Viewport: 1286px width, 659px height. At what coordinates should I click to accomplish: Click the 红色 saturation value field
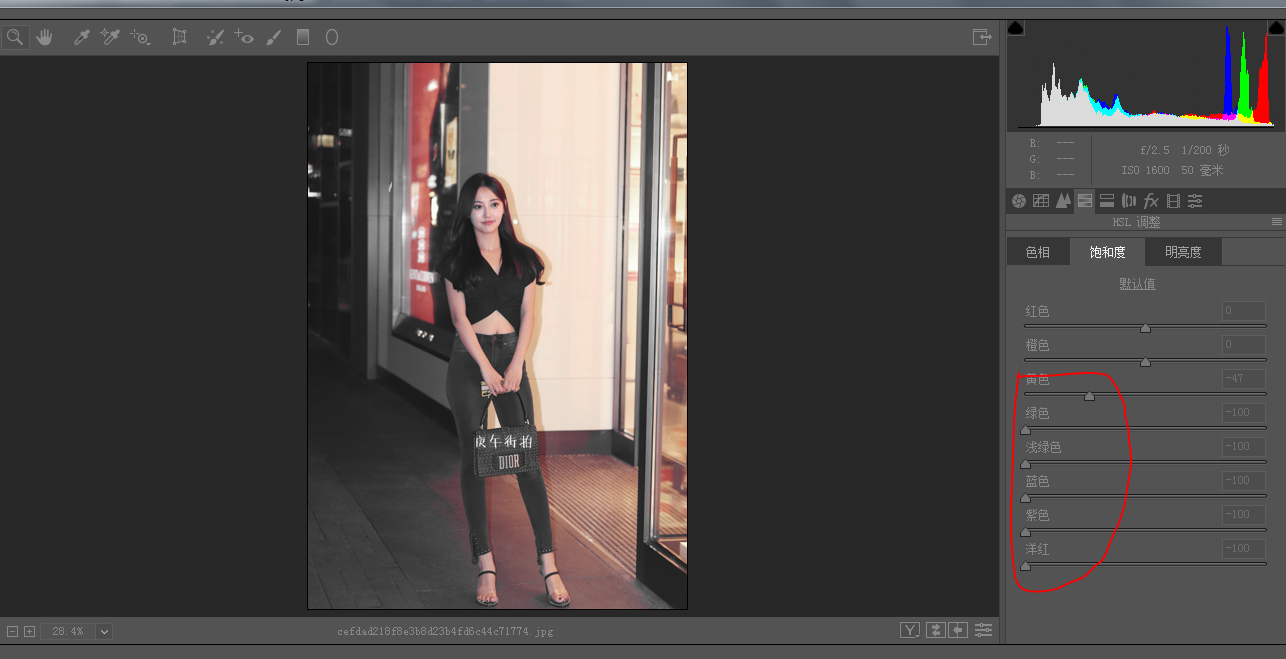click(1243, 311)
